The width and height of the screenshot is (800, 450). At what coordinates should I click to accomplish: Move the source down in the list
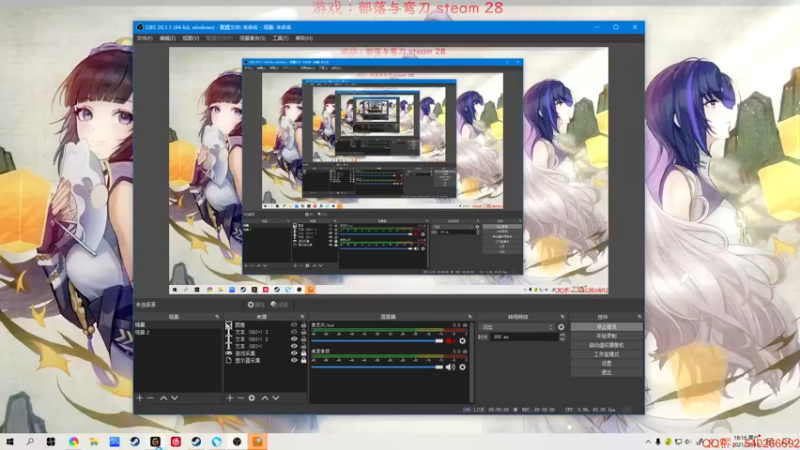point(276,397)
